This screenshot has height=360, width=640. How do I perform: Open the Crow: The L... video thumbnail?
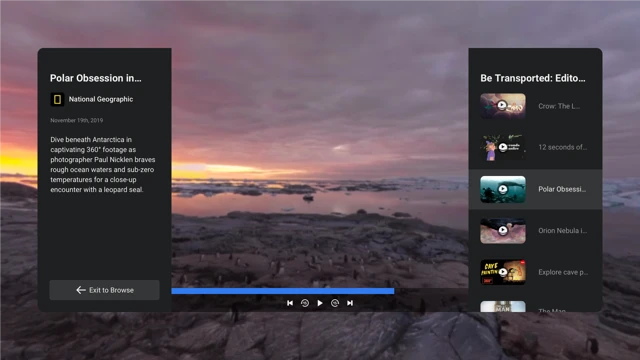click(503, 106)
